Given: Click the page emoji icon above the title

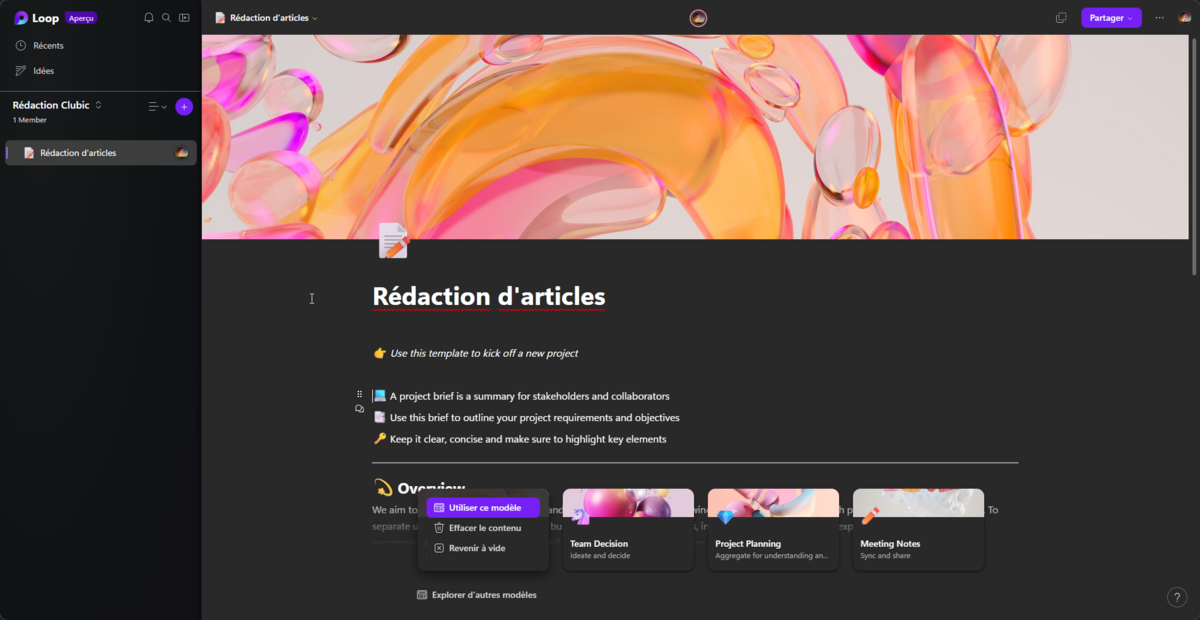Looking at the screenshot, I should tap(394, 241).
